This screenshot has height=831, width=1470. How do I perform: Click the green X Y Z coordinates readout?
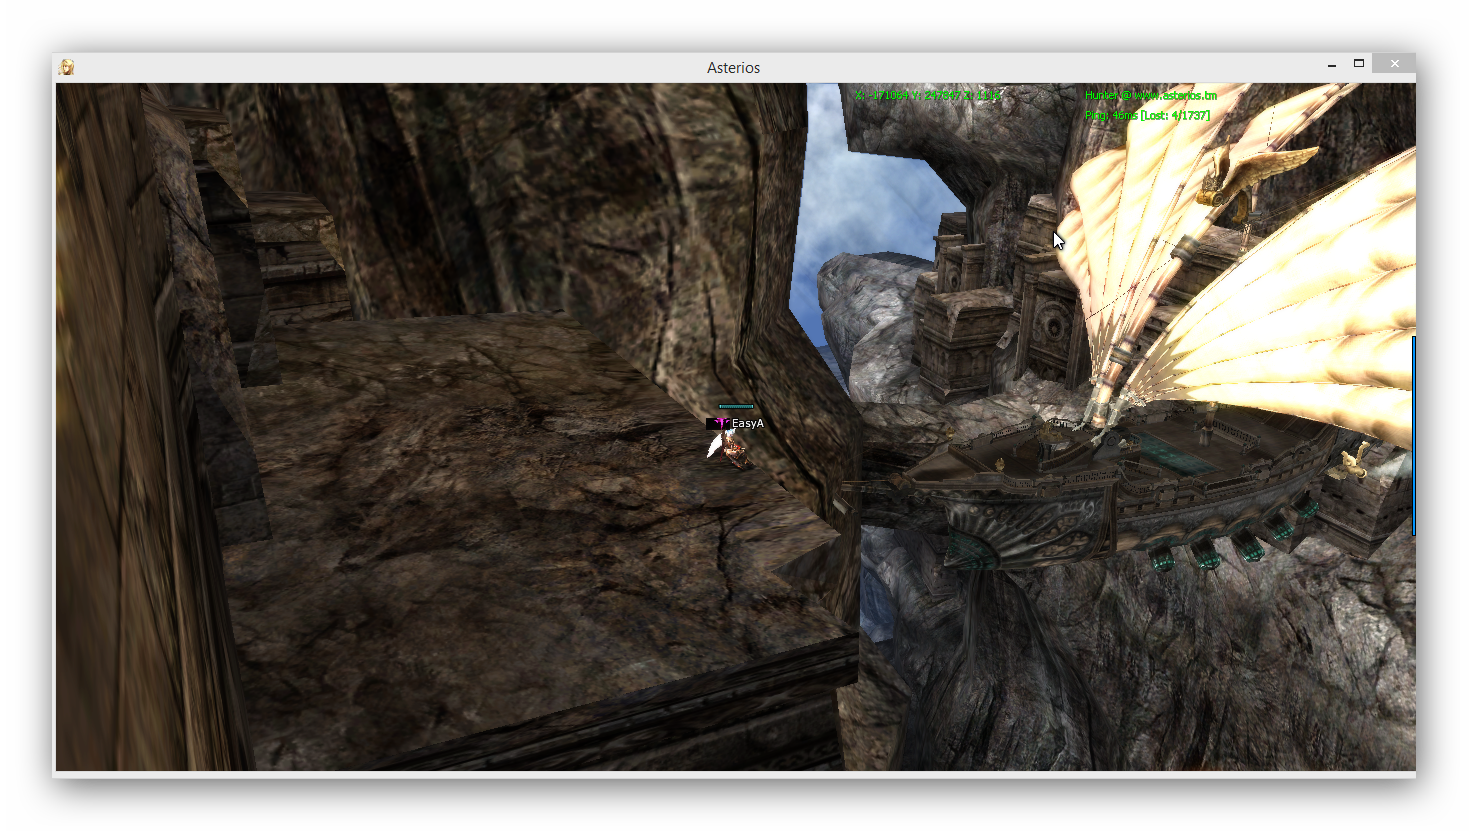tap(927, 96)
